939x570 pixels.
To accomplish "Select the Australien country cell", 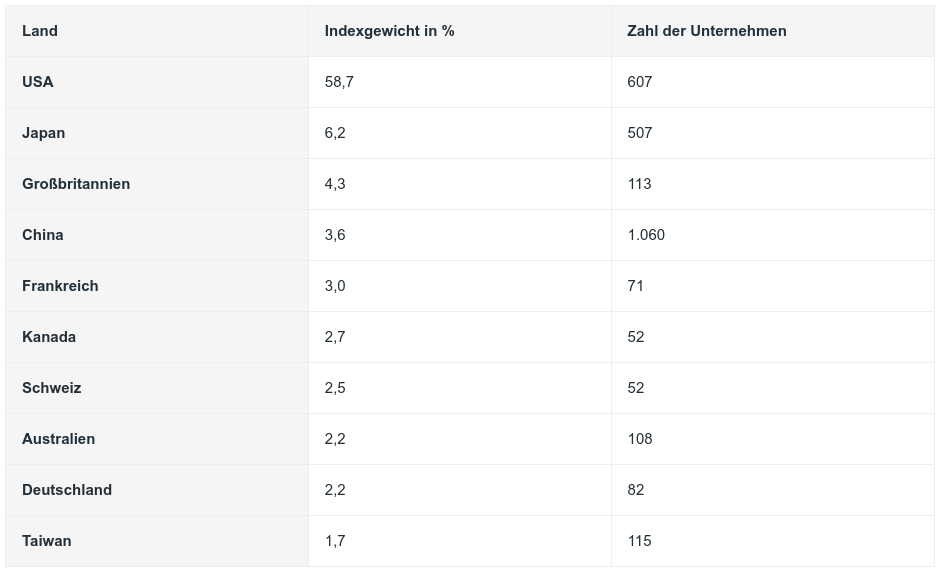I will click(59, 439).
